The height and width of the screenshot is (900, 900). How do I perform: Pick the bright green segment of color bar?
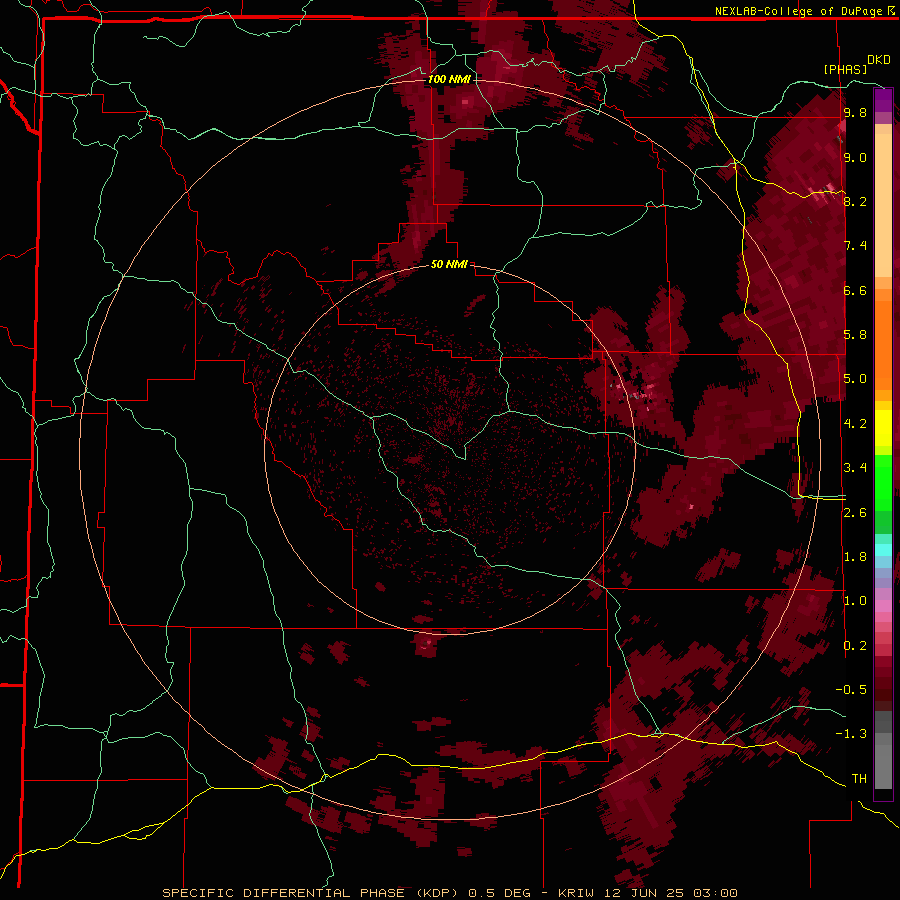point(883,482)
